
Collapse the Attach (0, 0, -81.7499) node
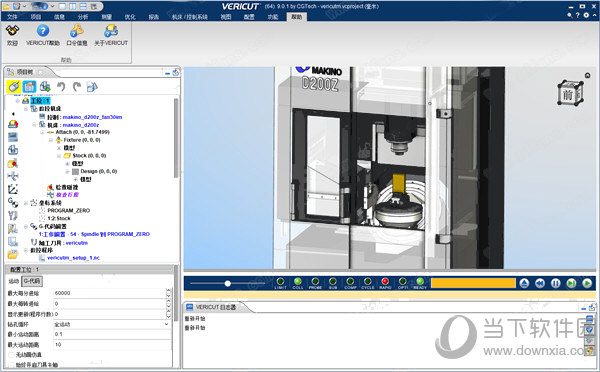42,132
